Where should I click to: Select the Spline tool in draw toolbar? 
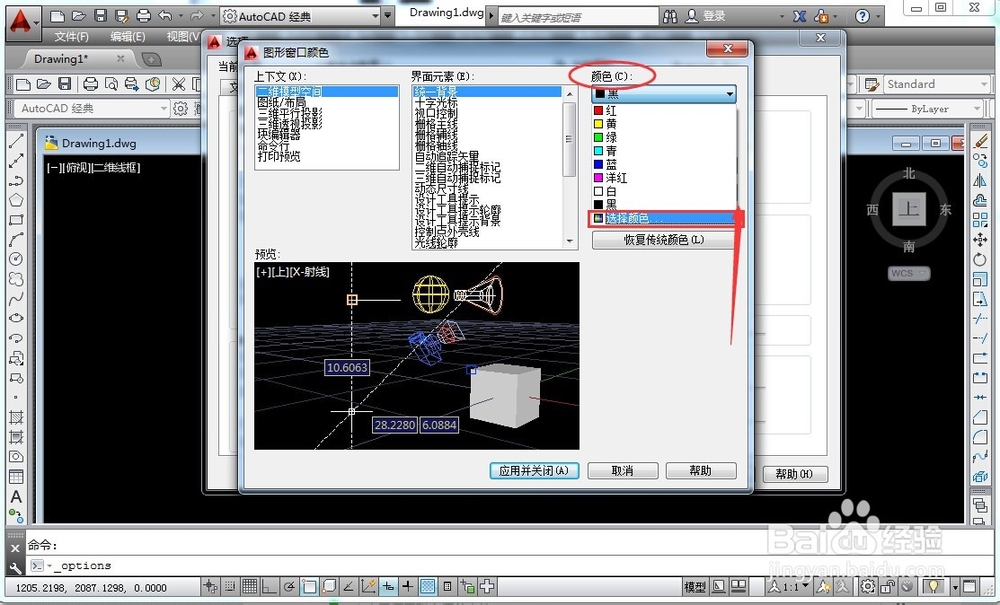(x=16, y=298)
